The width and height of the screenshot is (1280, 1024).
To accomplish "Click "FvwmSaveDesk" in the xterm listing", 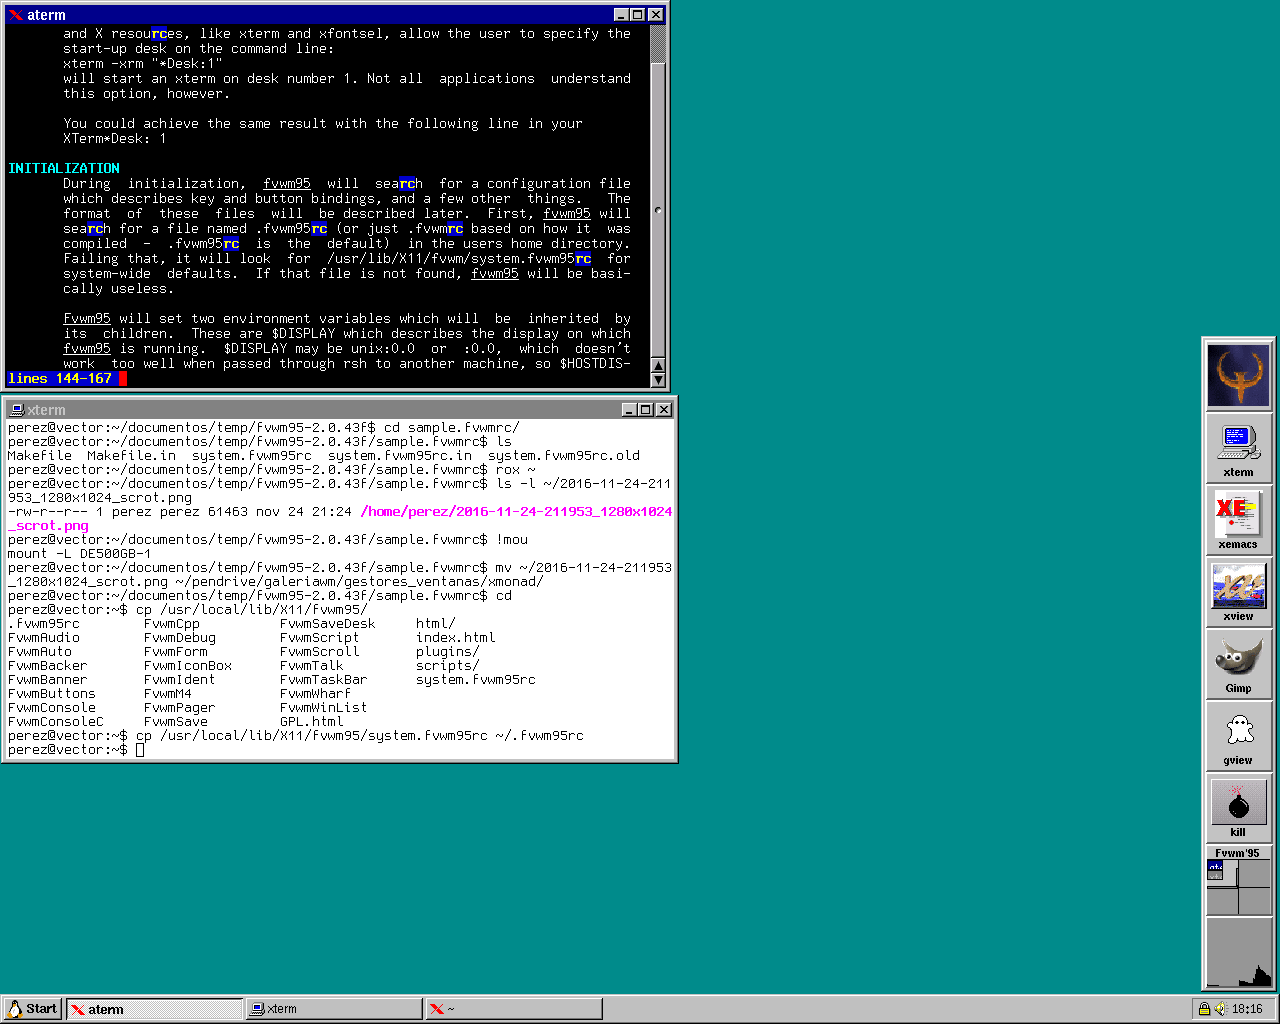I will coord(328,624).
